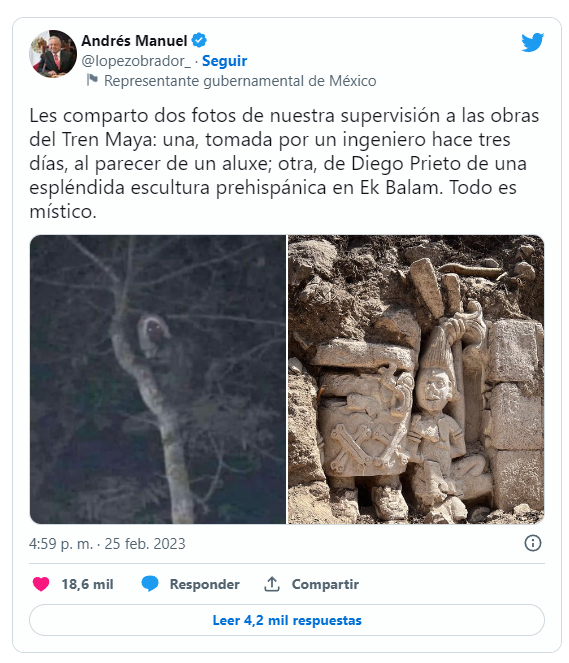Screen dimensions: 569x663
Task: Open the aluxe tree photo
Action: (158, 379)
